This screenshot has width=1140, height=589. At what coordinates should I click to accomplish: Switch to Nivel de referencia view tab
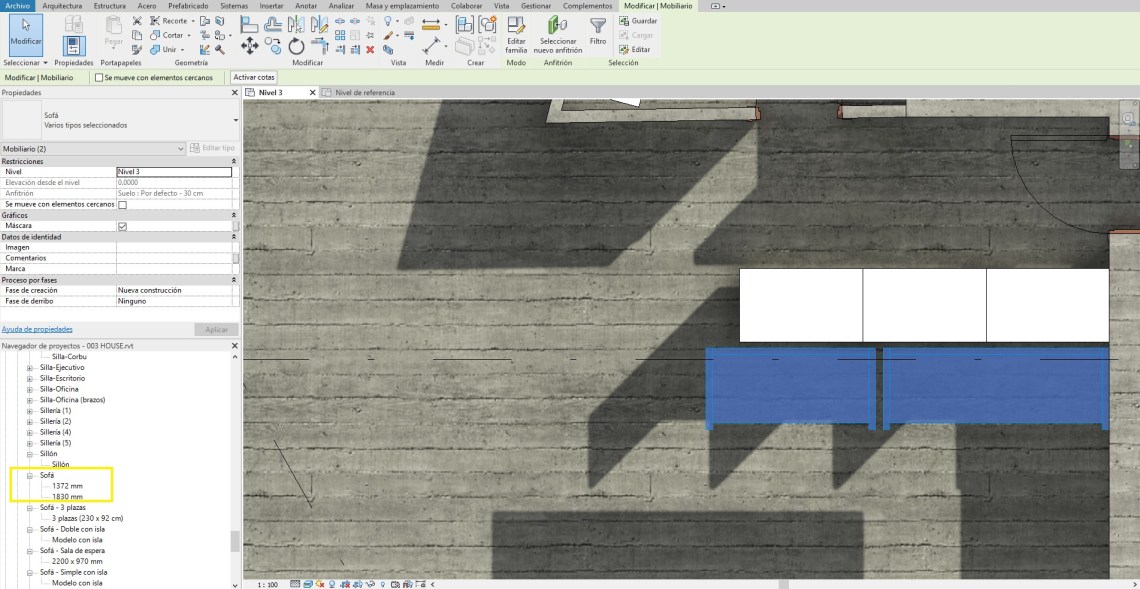[x=364, y=92]
